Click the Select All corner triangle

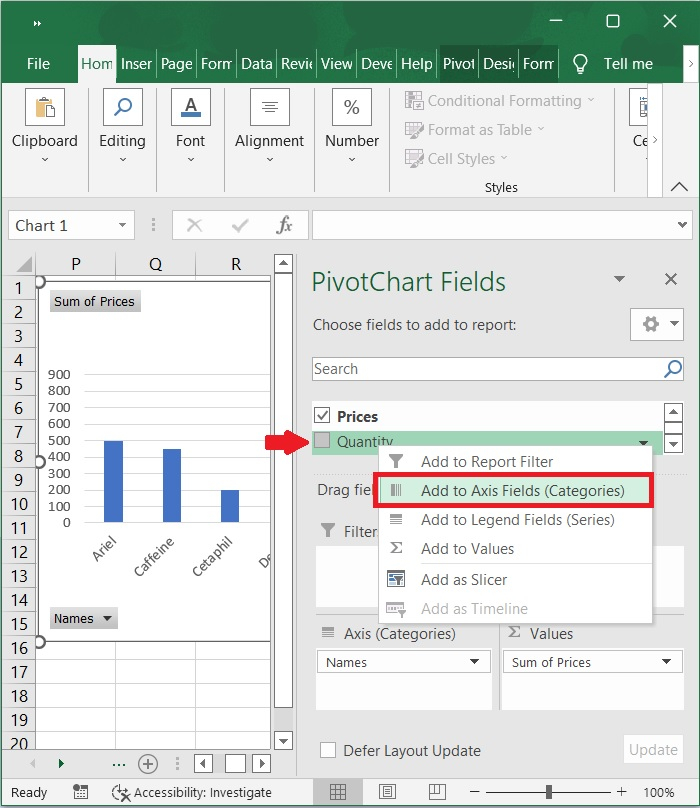24,264
